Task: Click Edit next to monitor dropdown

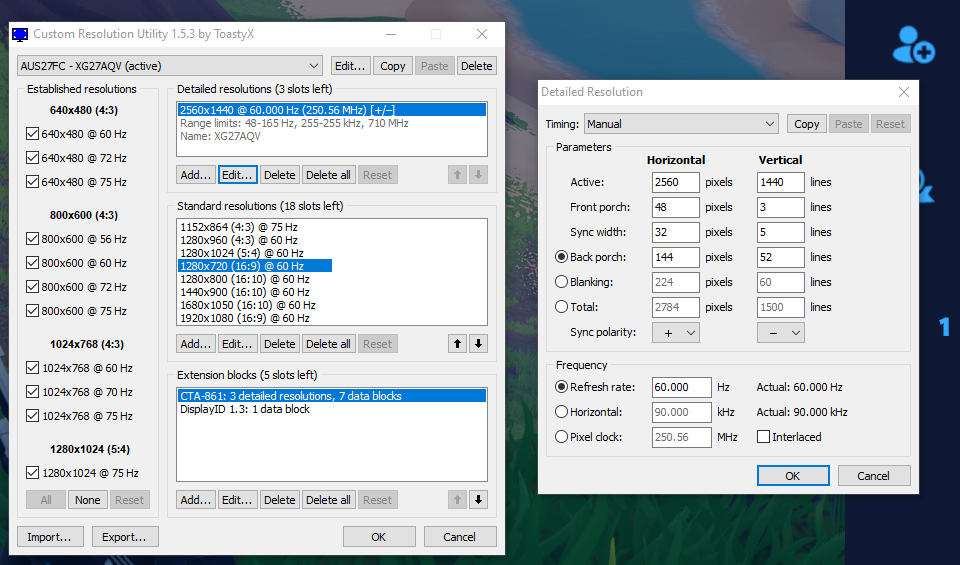Action: (x=350, y=65)
